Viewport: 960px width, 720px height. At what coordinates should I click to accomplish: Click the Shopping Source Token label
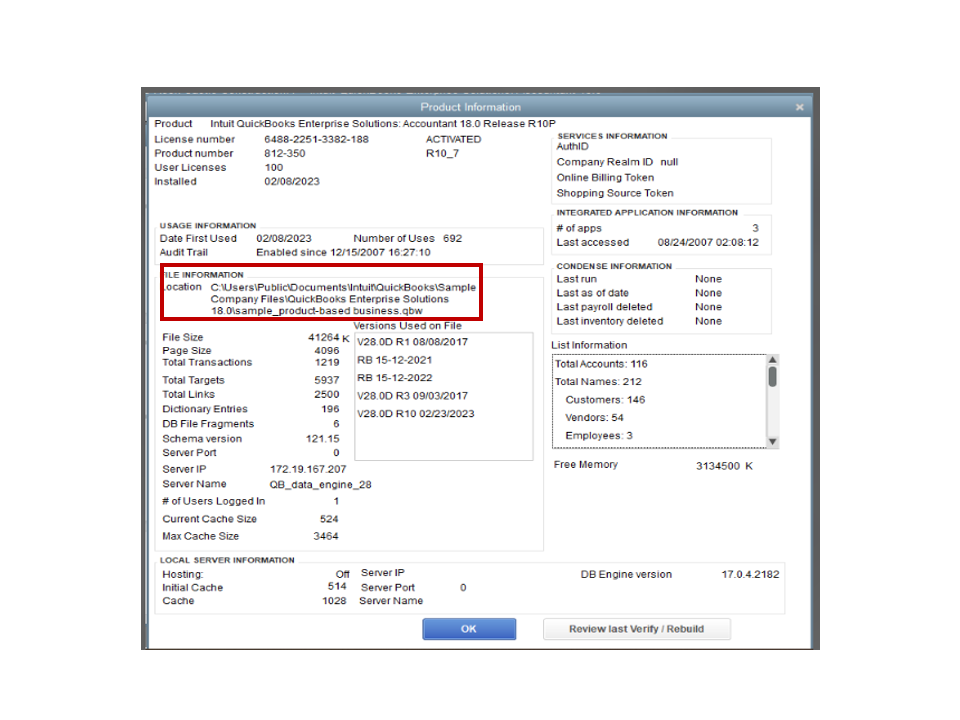click(x=615, y=193)
